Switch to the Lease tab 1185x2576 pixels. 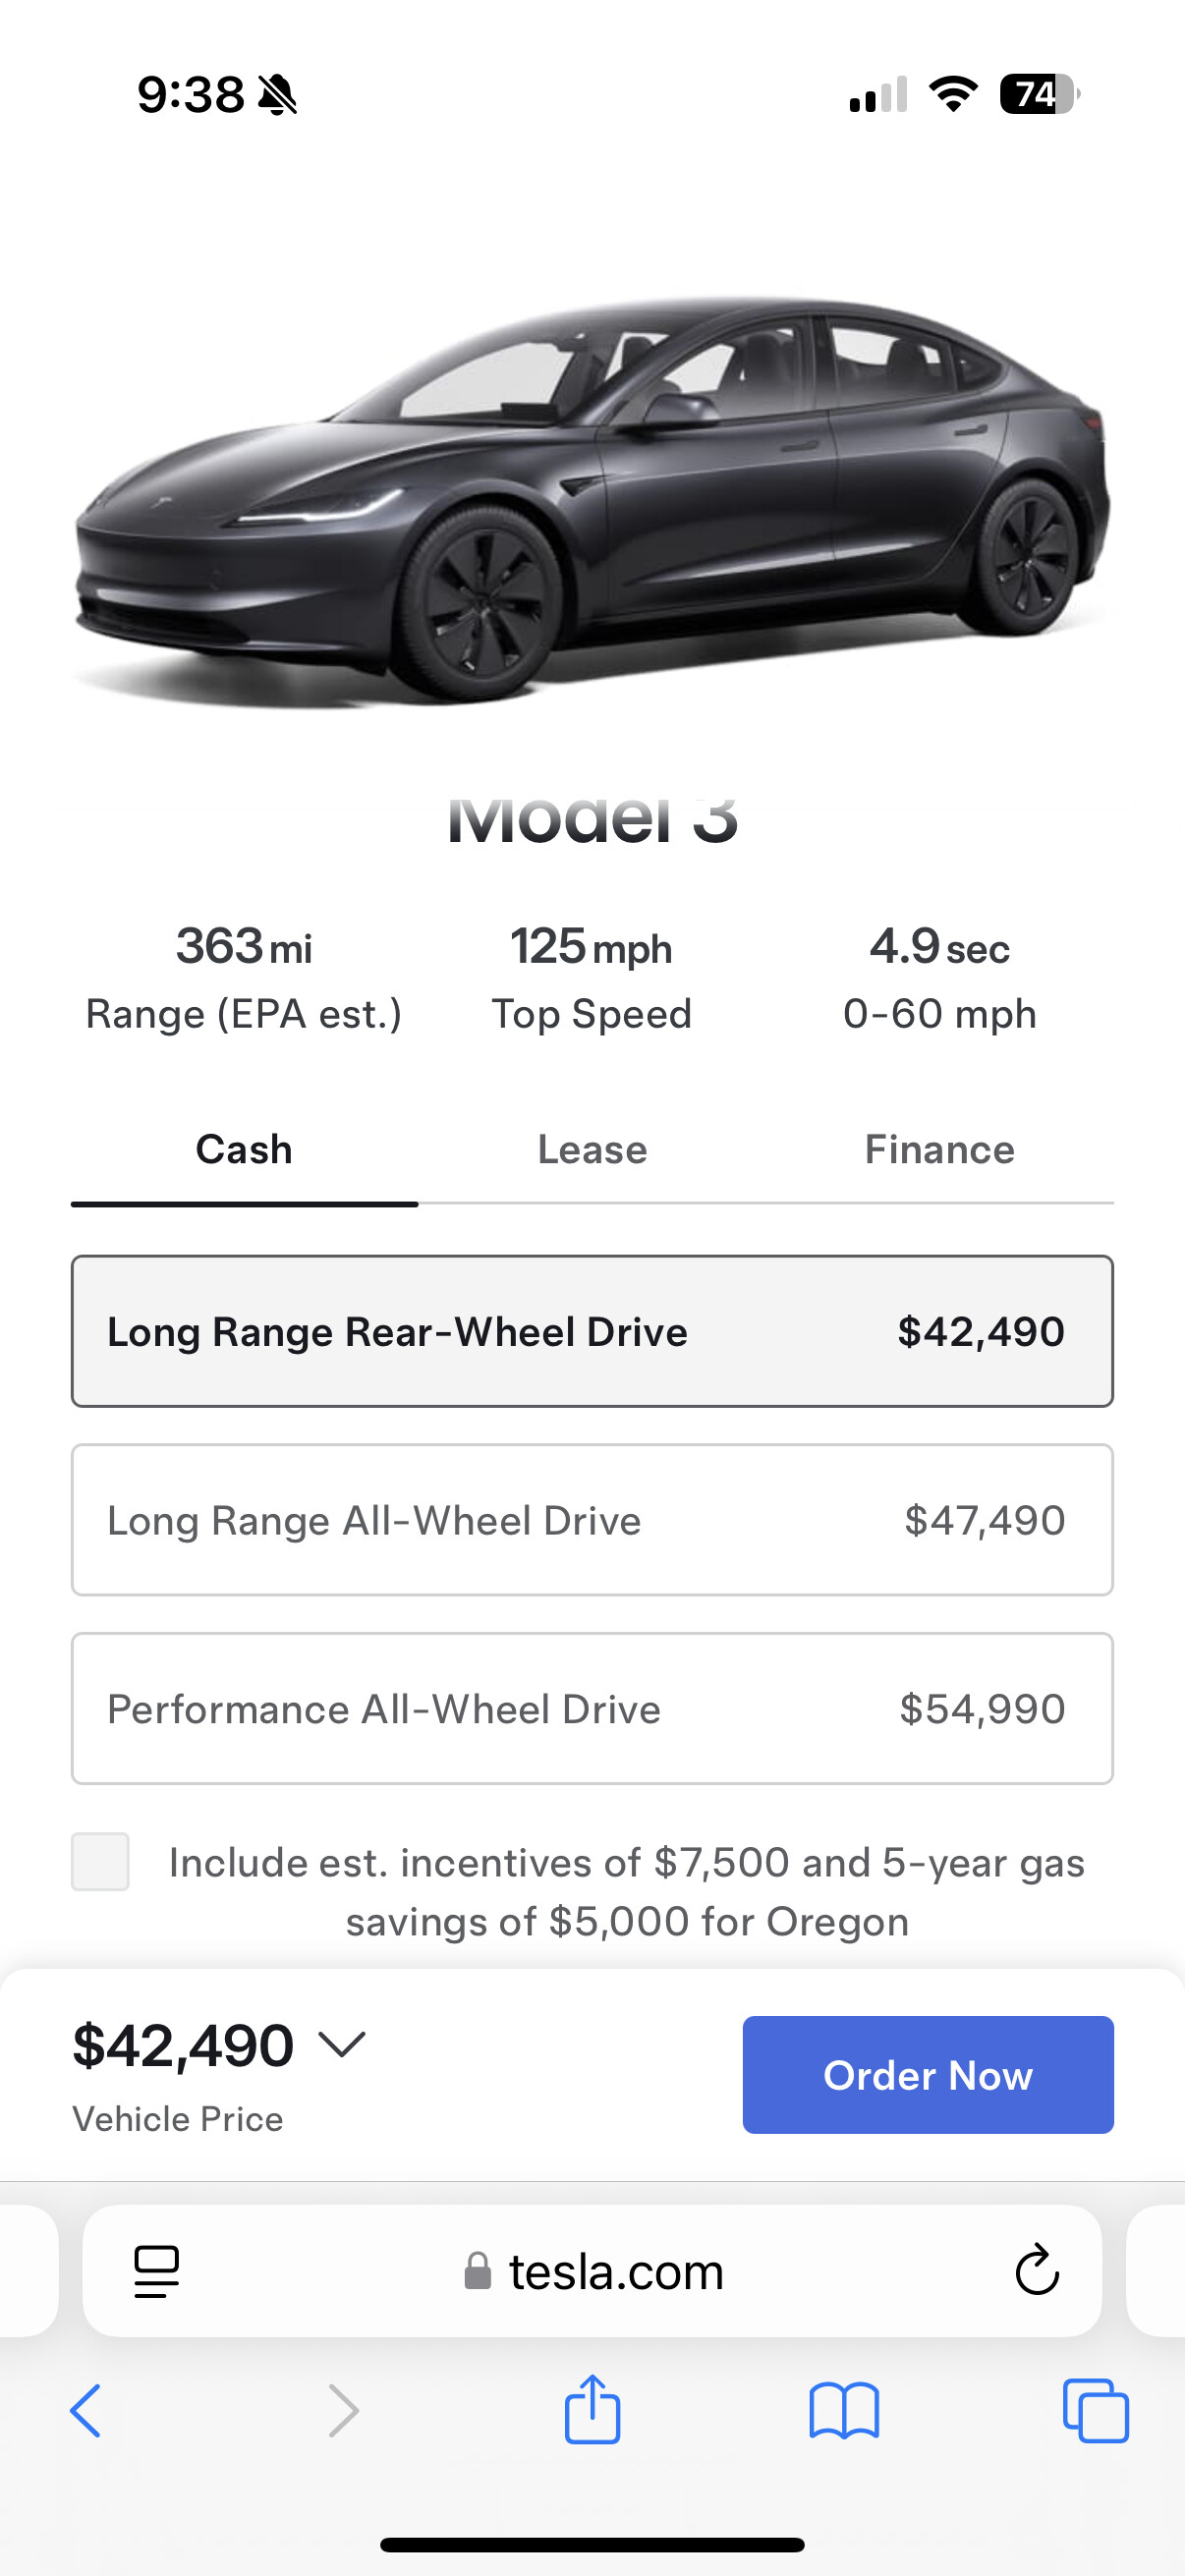coord(592,1150)
